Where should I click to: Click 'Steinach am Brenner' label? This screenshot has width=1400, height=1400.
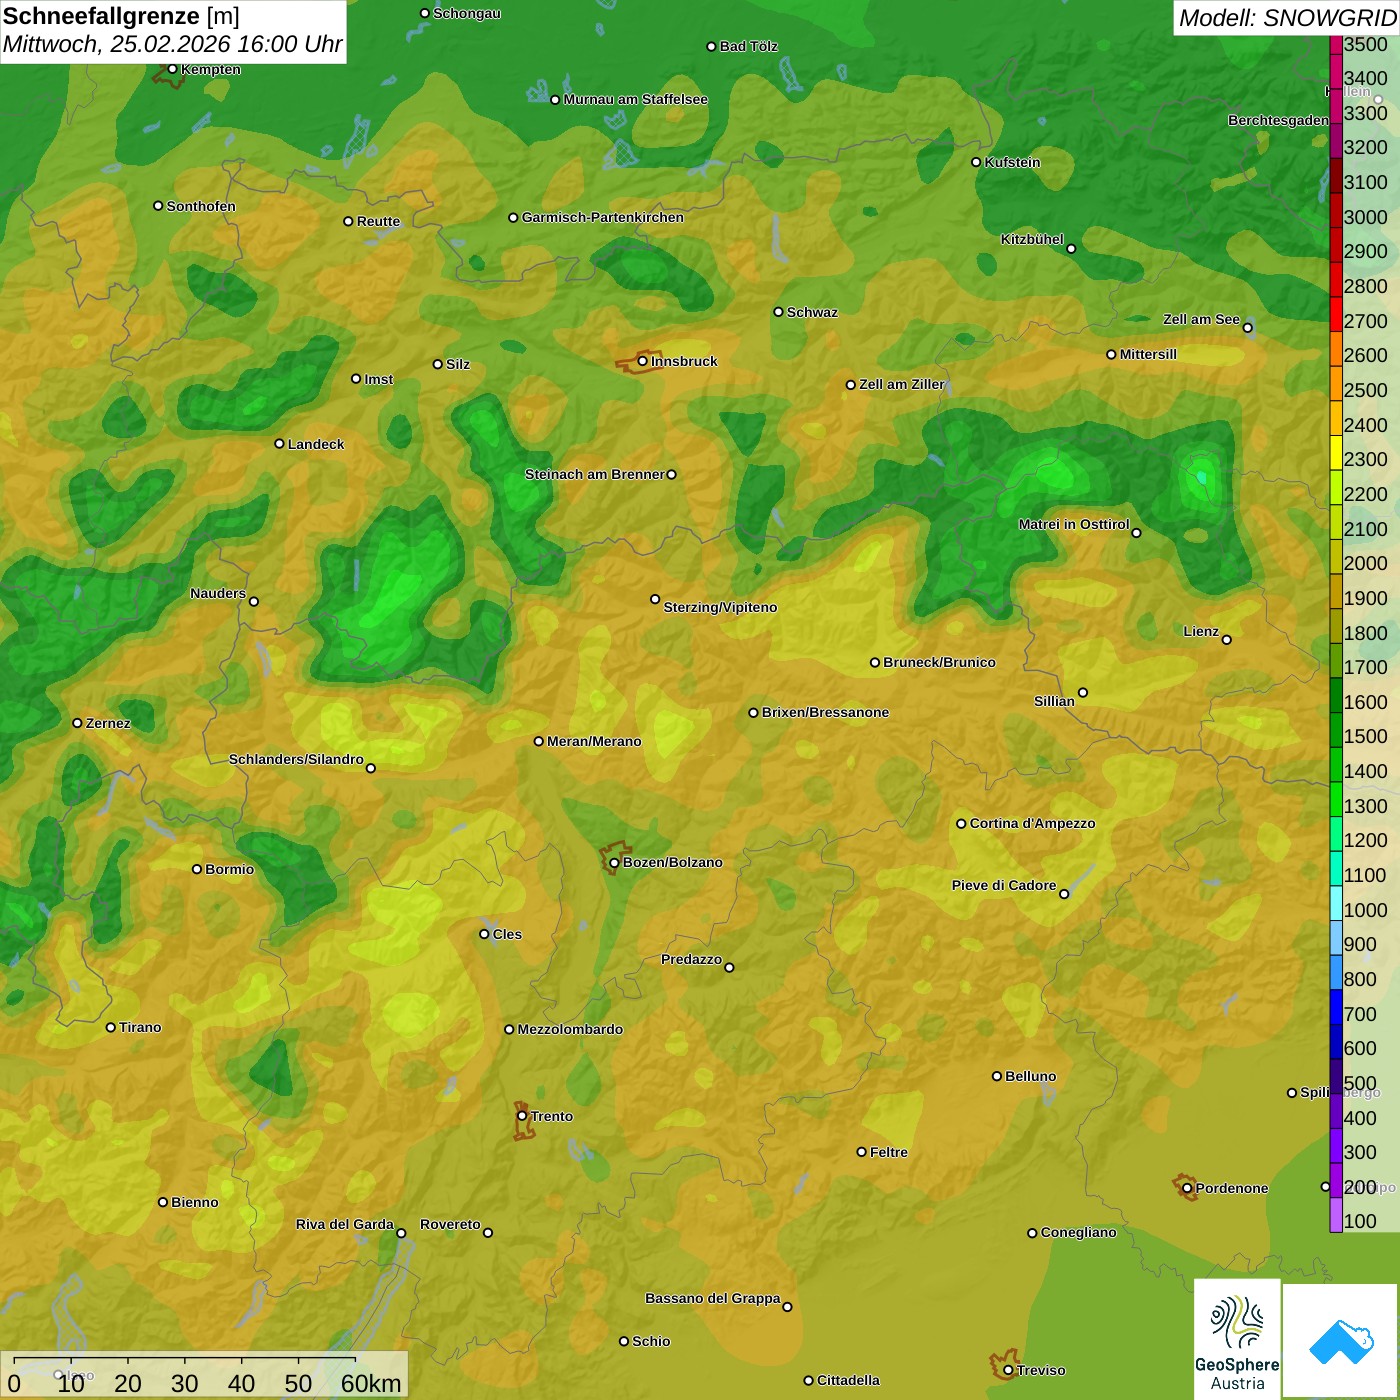coord(595,474)
